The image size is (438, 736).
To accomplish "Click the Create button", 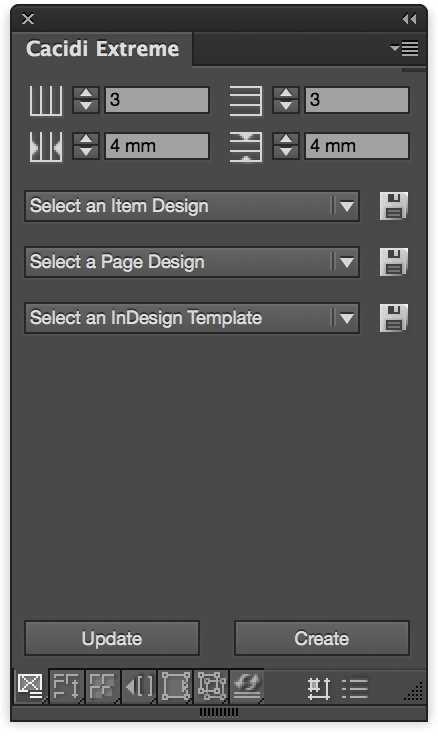I will coord(322,638).
